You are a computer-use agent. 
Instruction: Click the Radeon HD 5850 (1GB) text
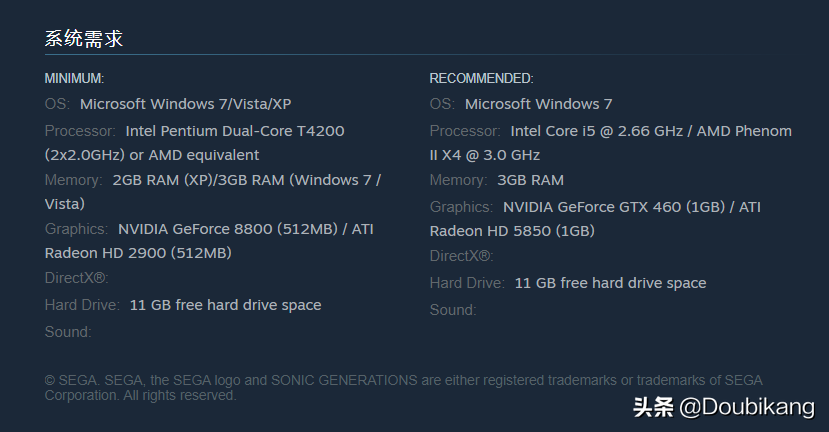tap(512, 231)
